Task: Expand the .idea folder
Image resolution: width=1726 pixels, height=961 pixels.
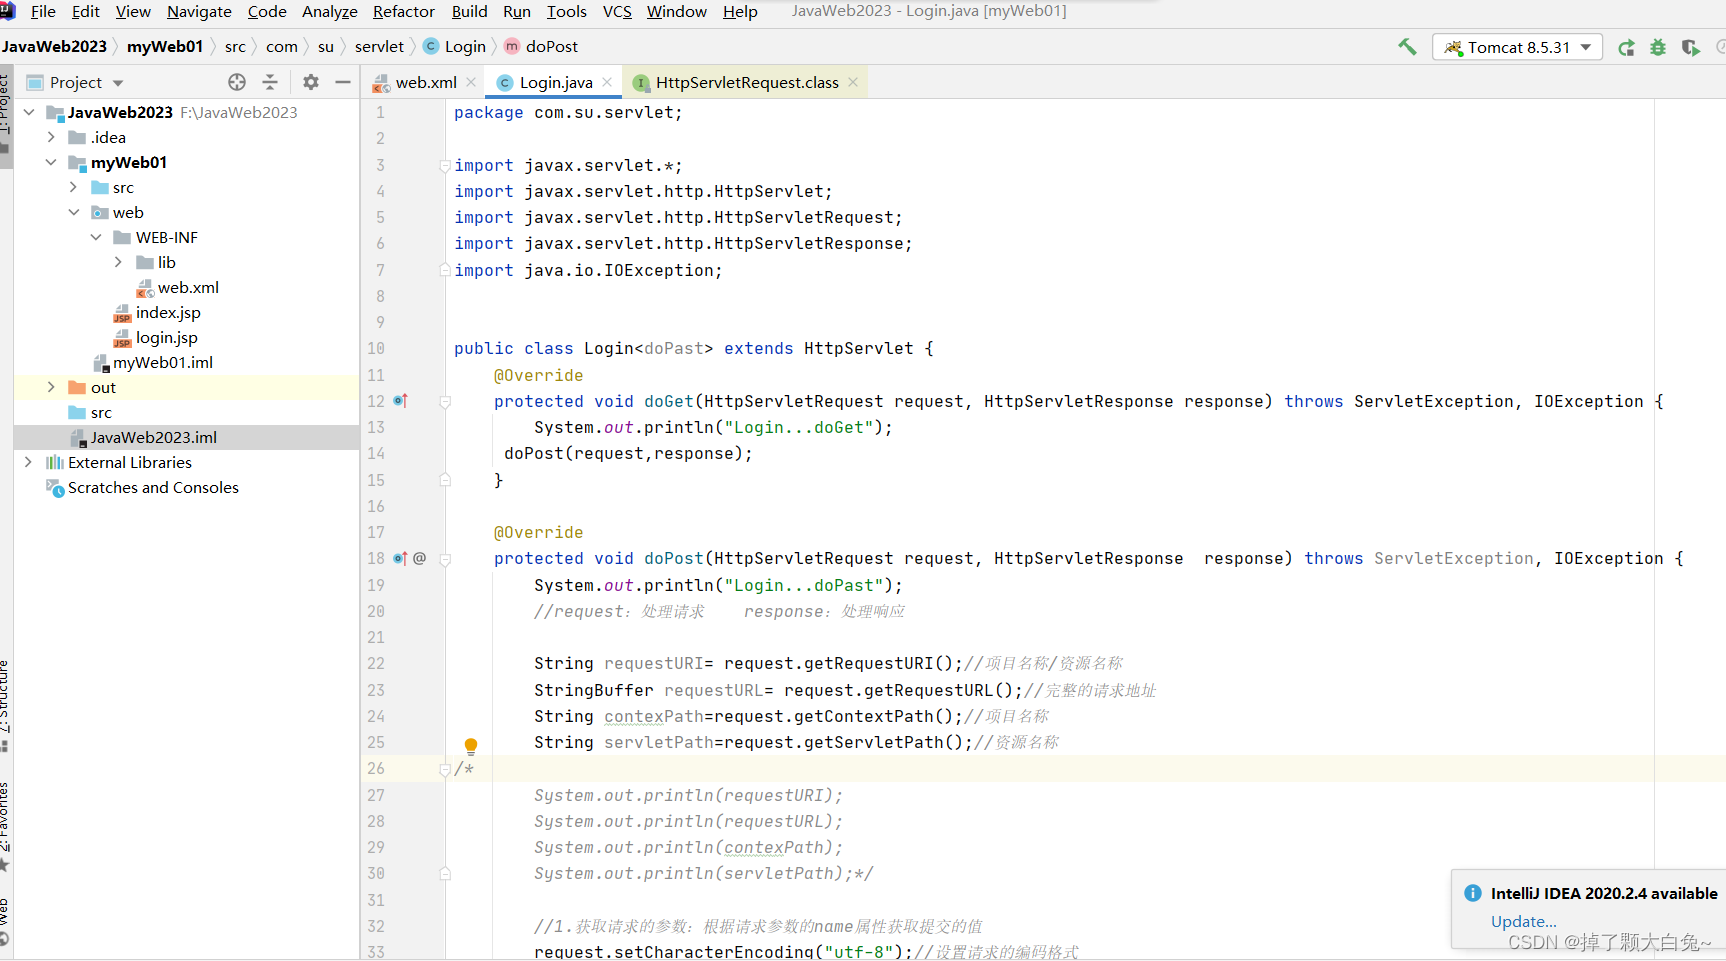Action: tap(51, 137)
